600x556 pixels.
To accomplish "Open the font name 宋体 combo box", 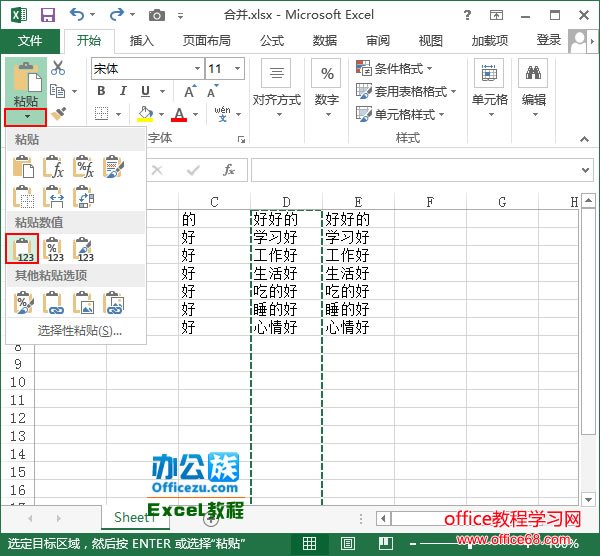I will tap(147, 69).
